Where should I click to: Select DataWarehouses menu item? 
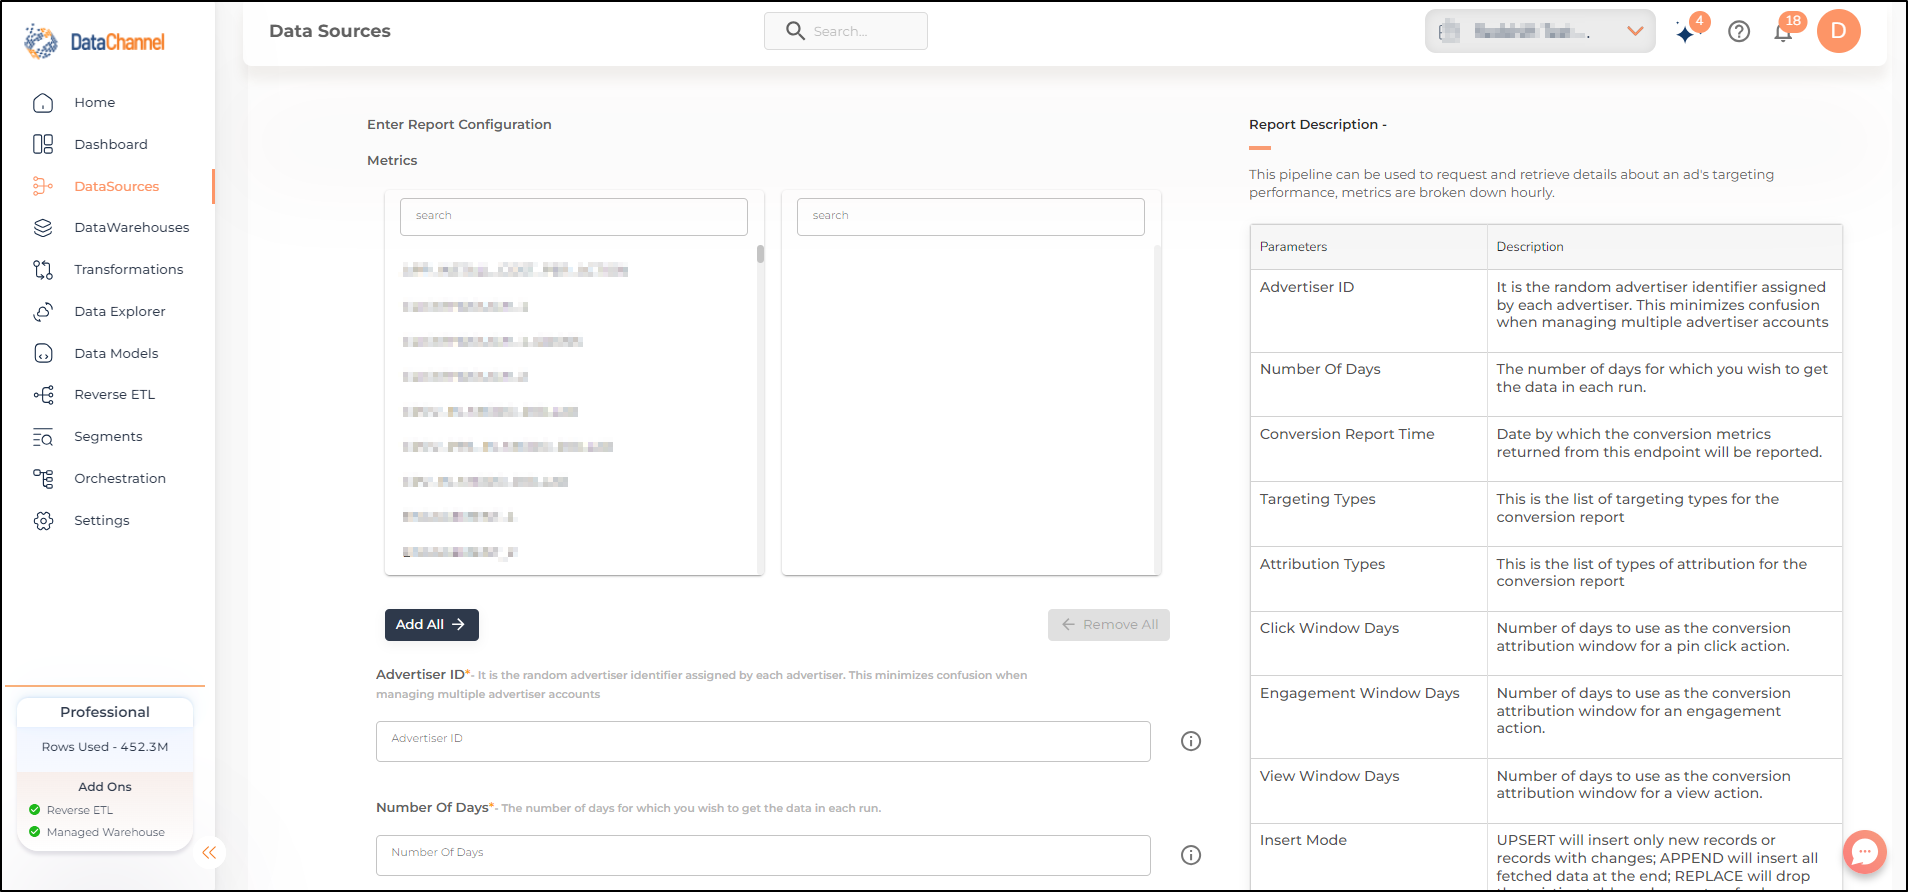(x=132, y=228)
